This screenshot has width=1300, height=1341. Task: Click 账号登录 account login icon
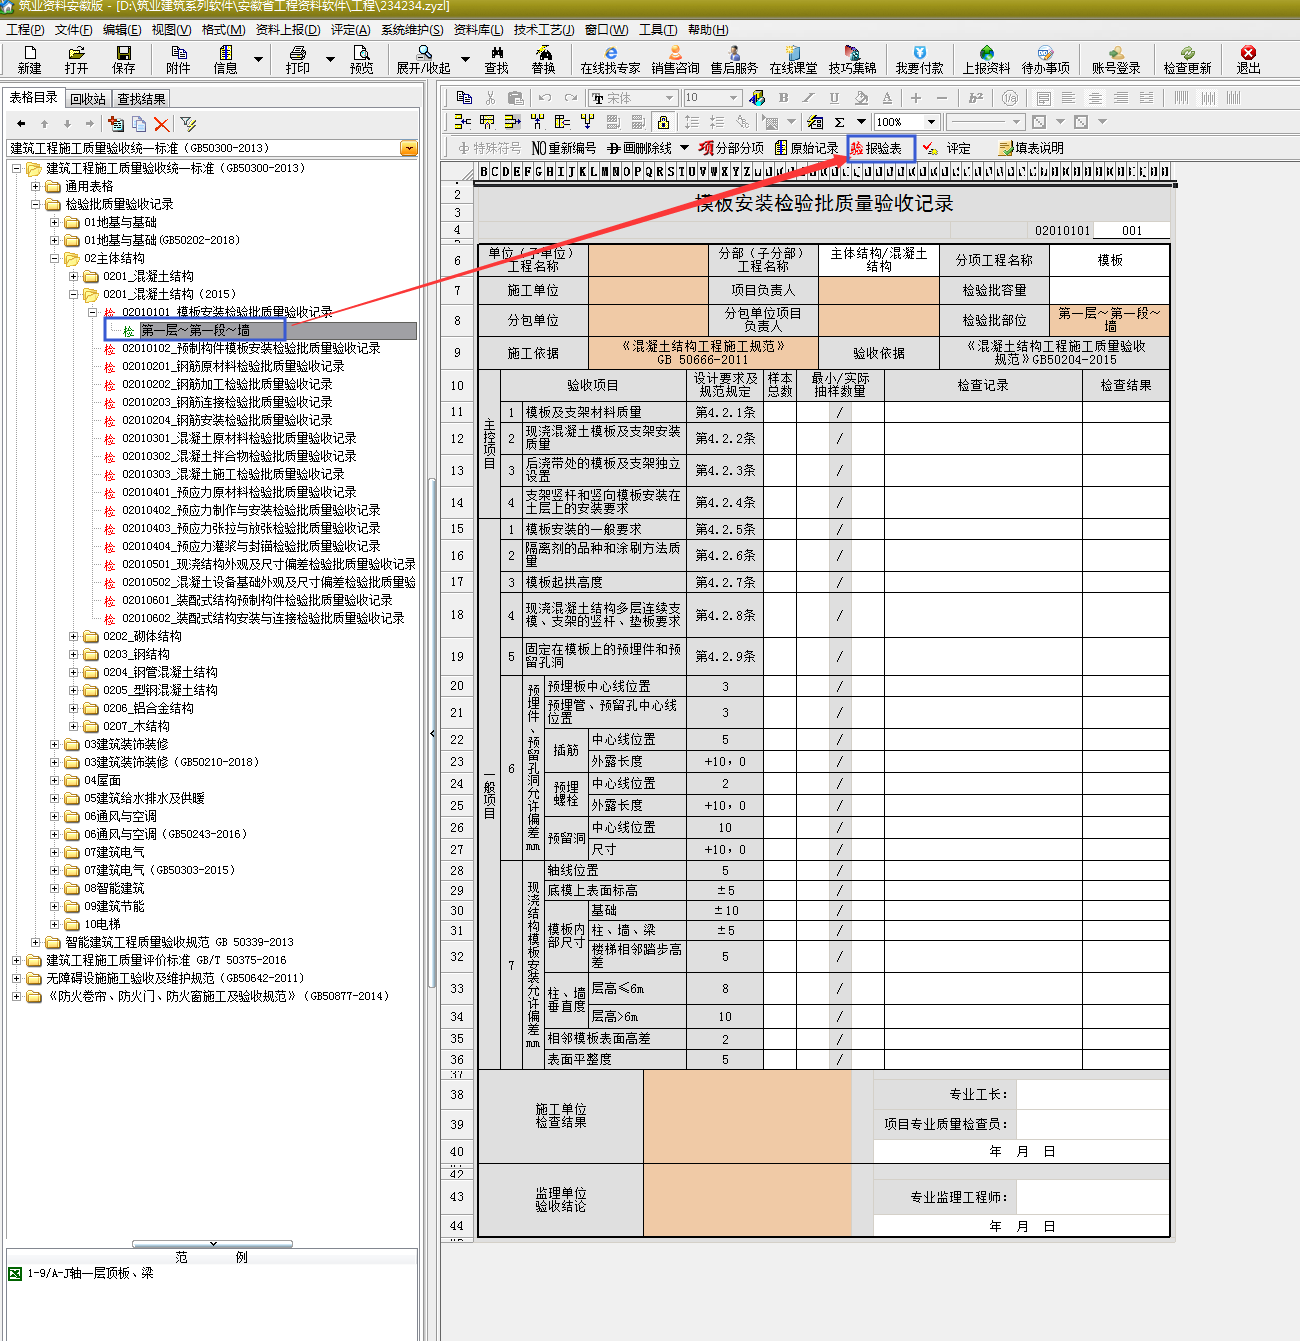(1116, 60)
